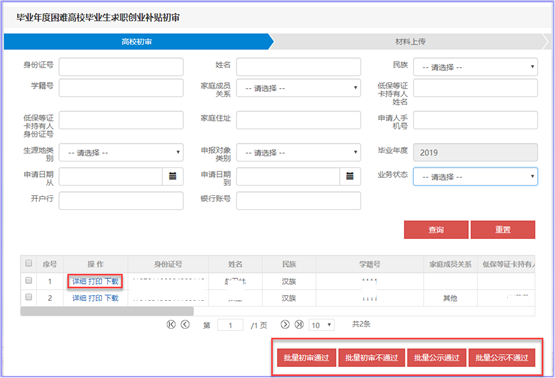Click the 民族 column header
This screenshot has width=555, height=378.
pyautogui.click(x=289, y=264)
